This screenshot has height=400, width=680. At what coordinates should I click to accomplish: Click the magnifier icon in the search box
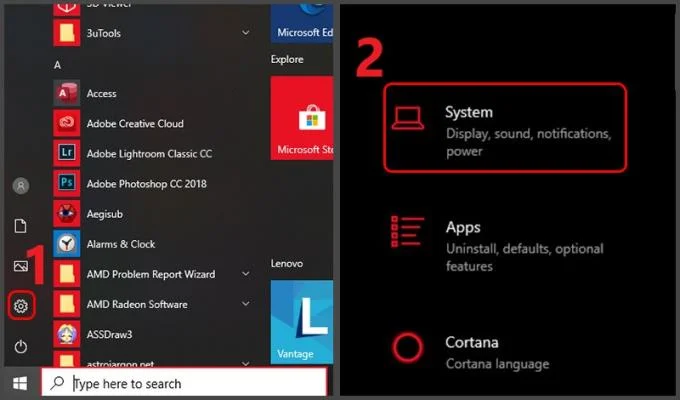(57, 383)
